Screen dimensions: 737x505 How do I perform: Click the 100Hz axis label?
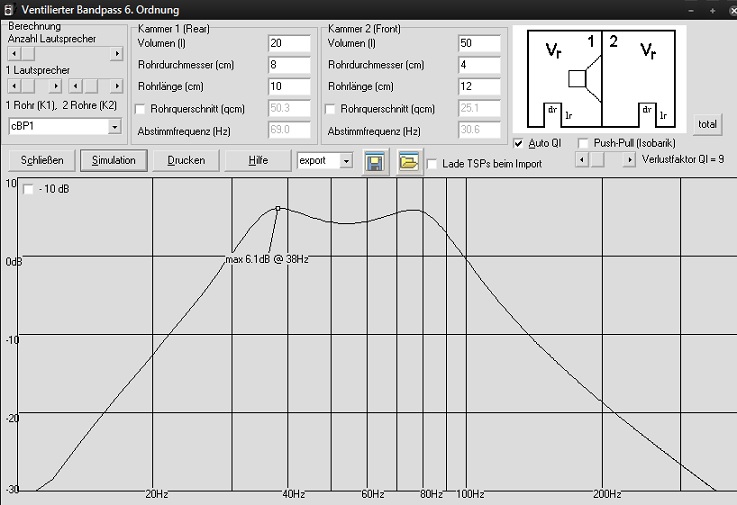[470, 494]
